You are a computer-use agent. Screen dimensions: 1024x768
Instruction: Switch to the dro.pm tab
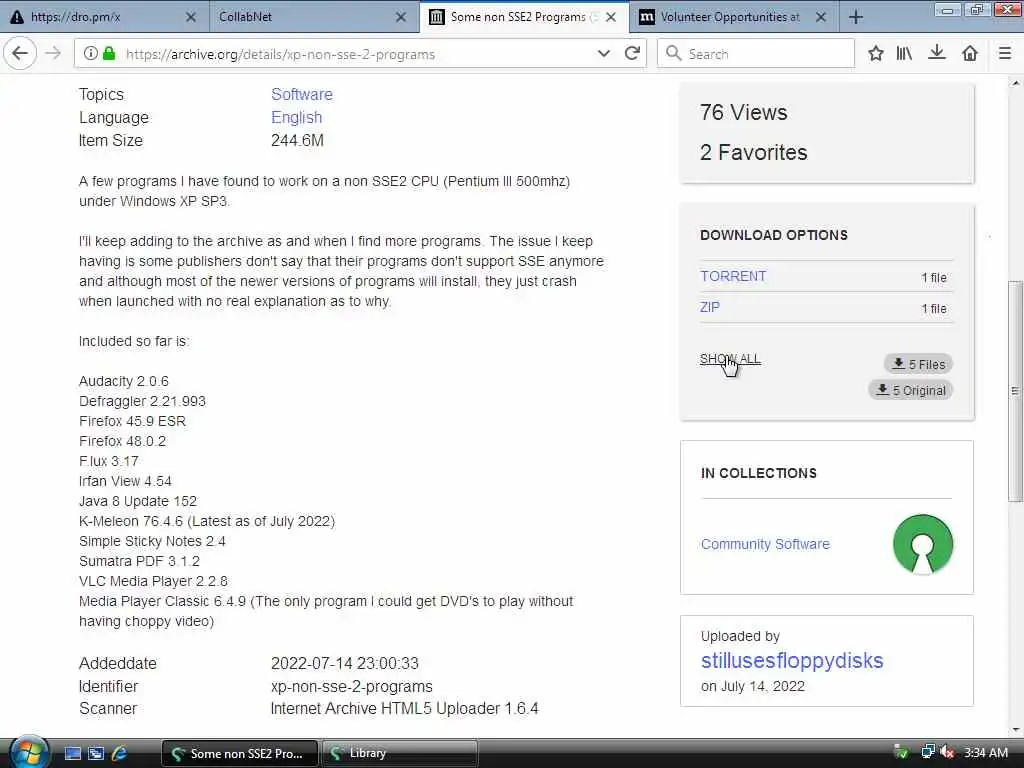click(x=105, y=17)
